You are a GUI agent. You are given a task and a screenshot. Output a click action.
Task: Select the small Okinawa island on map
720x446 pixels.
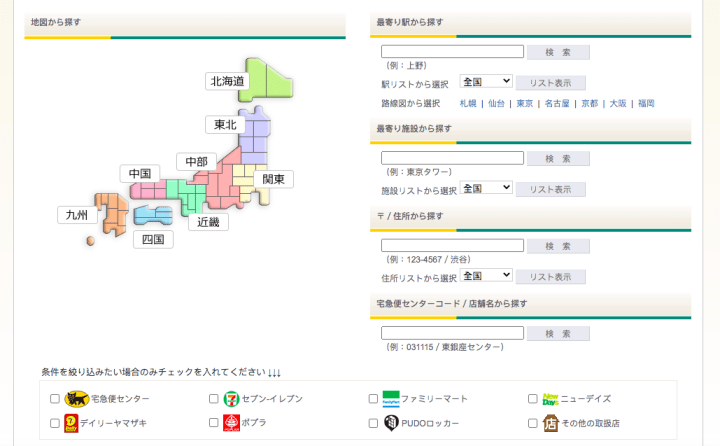pos(90,241)
